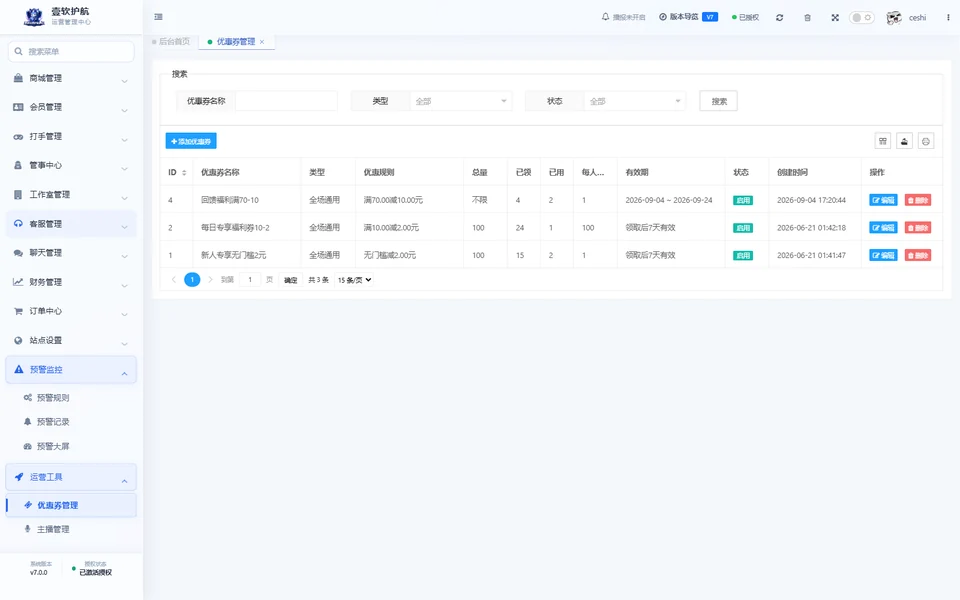Toggle 启用 status for 每日专享福利券10-2

pyautogui.click(x=743, y=228)
